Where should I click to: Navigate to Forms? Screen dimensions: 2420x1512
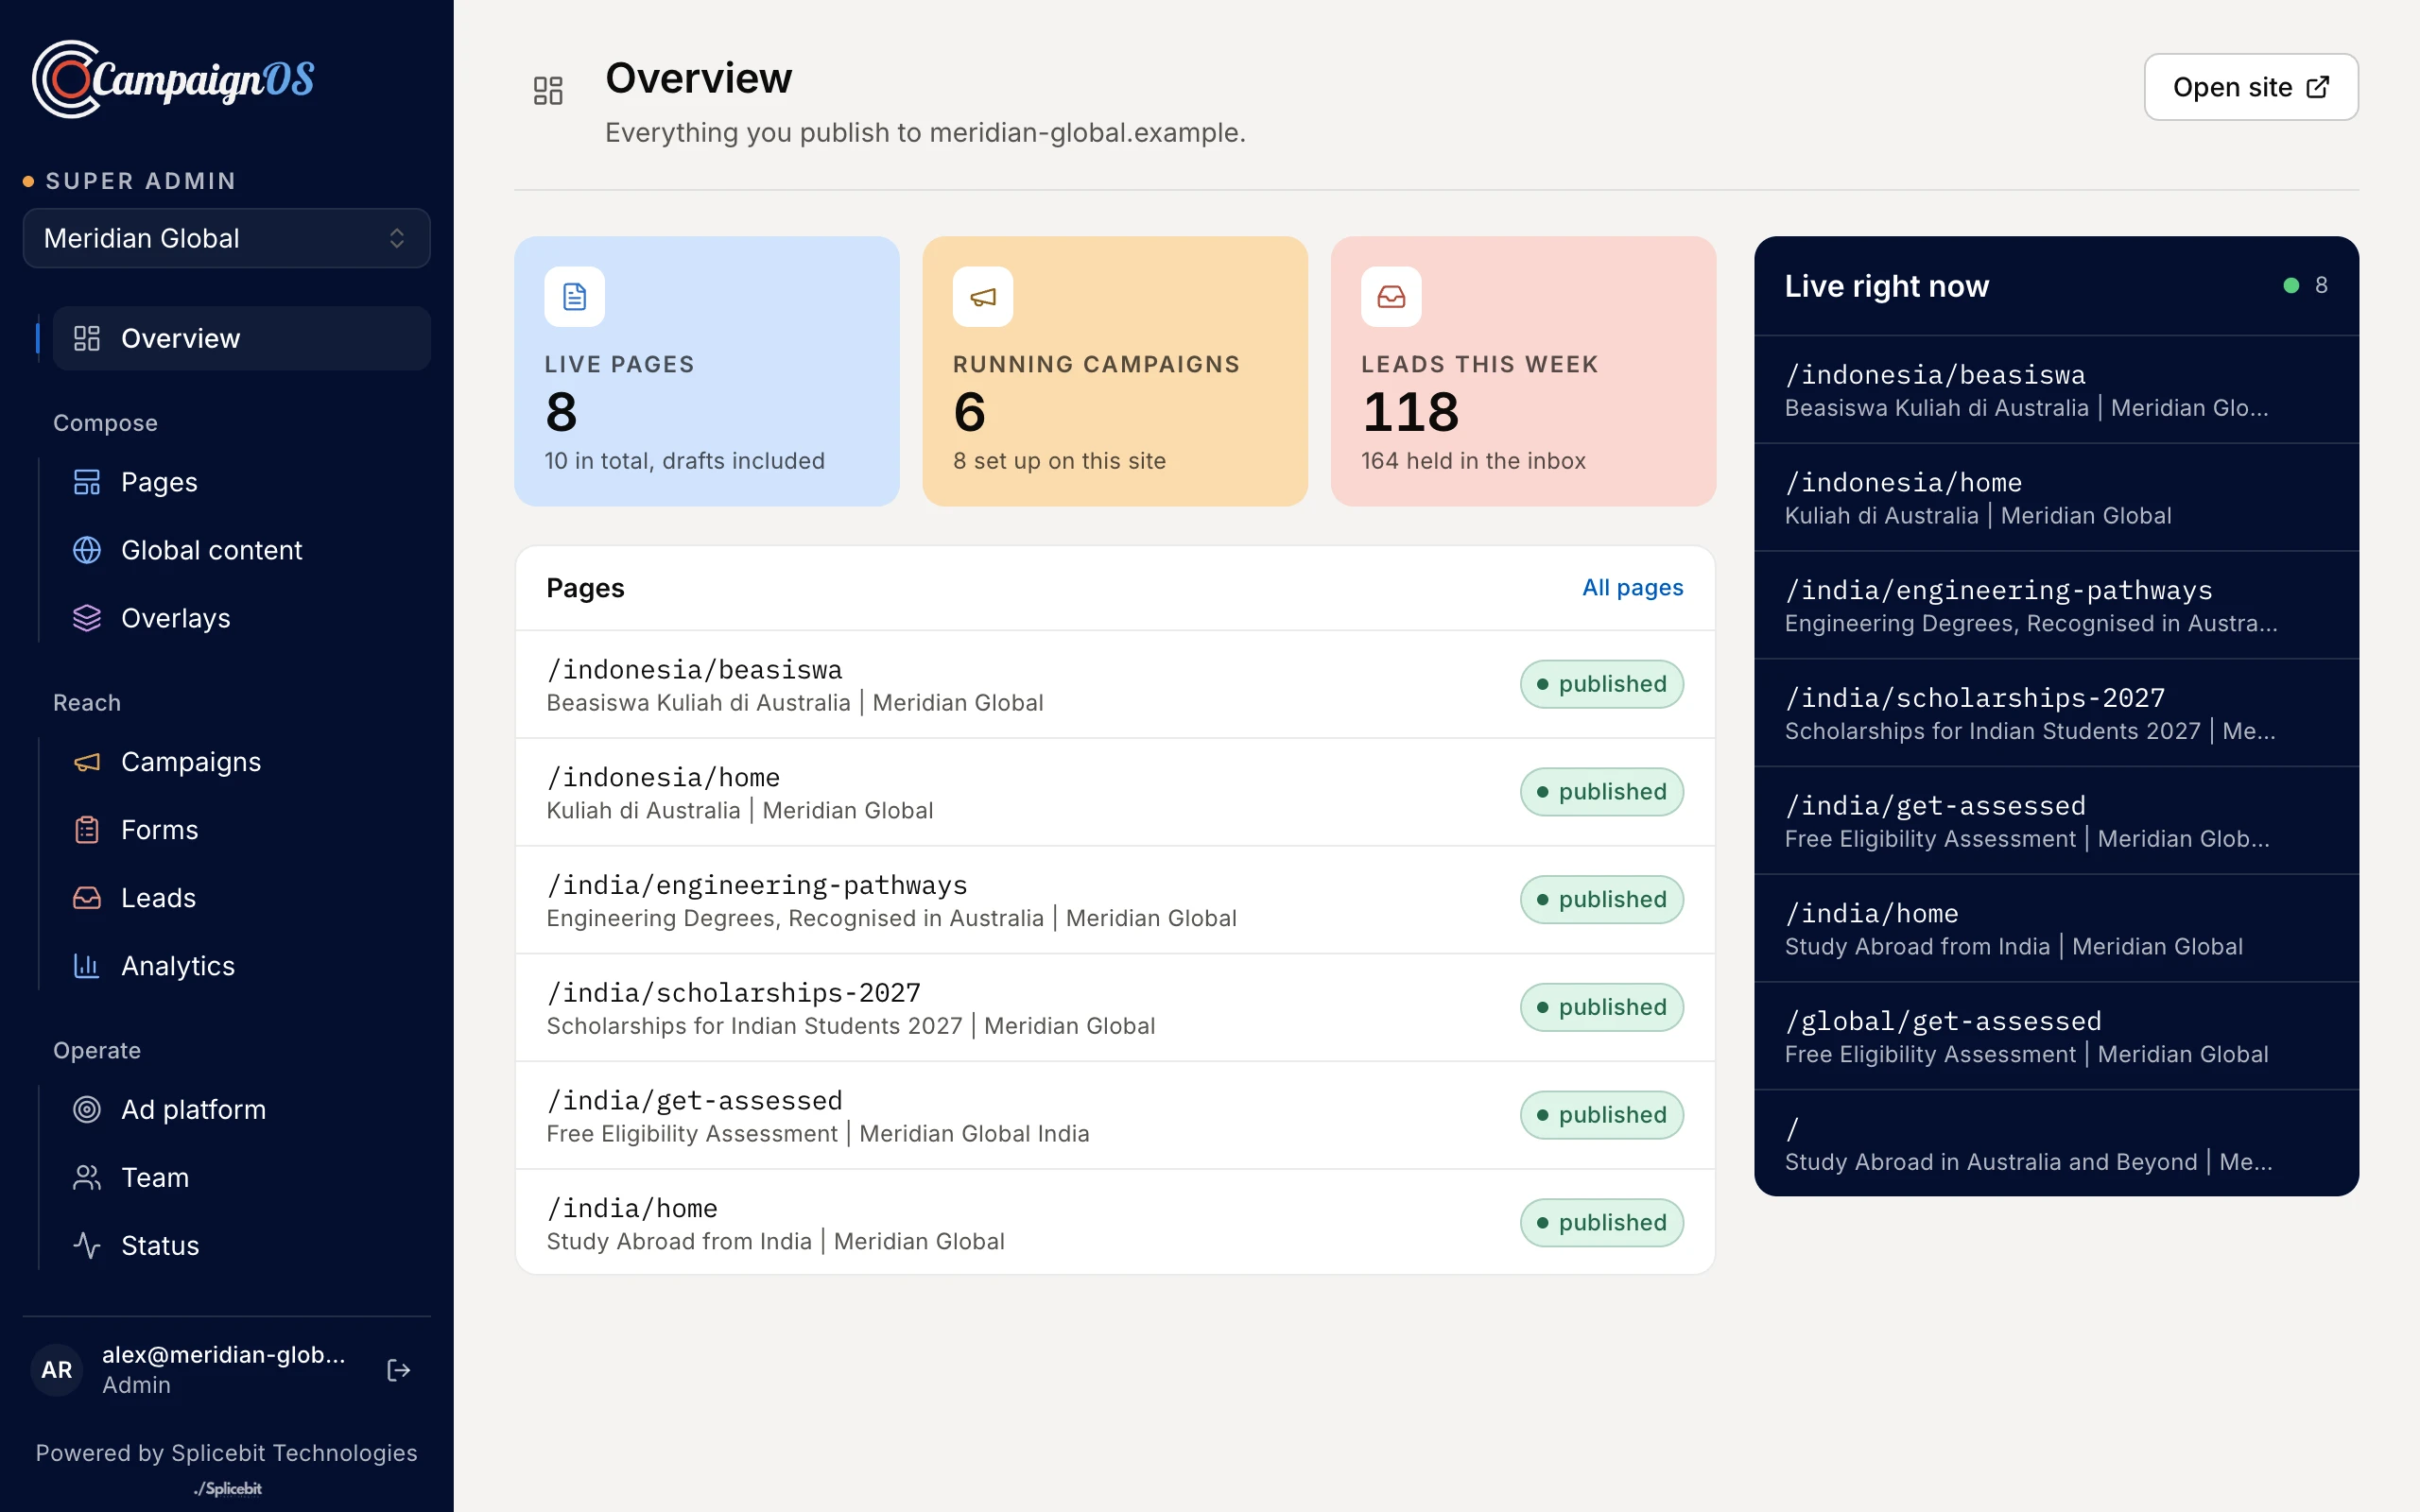(x=242, y=830)
